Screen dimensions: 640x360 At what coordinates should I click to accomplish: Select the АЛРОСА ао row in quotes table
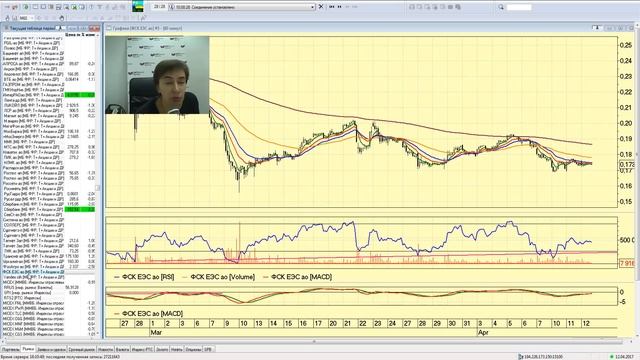[x=49, y=64]
